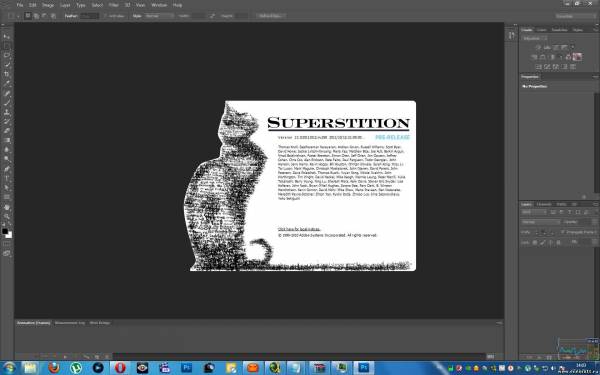Select the Horizontal Type tool
The width and height of the screenshot is (600, 375).
point(7,178)
